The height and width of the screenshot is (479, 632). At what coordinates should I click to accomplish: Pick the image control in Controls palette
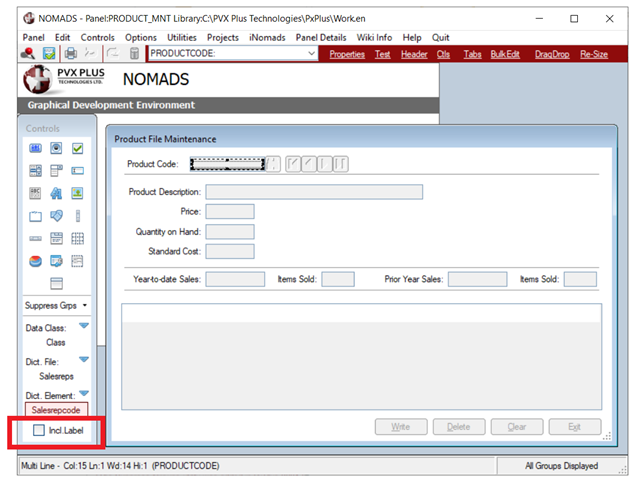pos(77,193)
